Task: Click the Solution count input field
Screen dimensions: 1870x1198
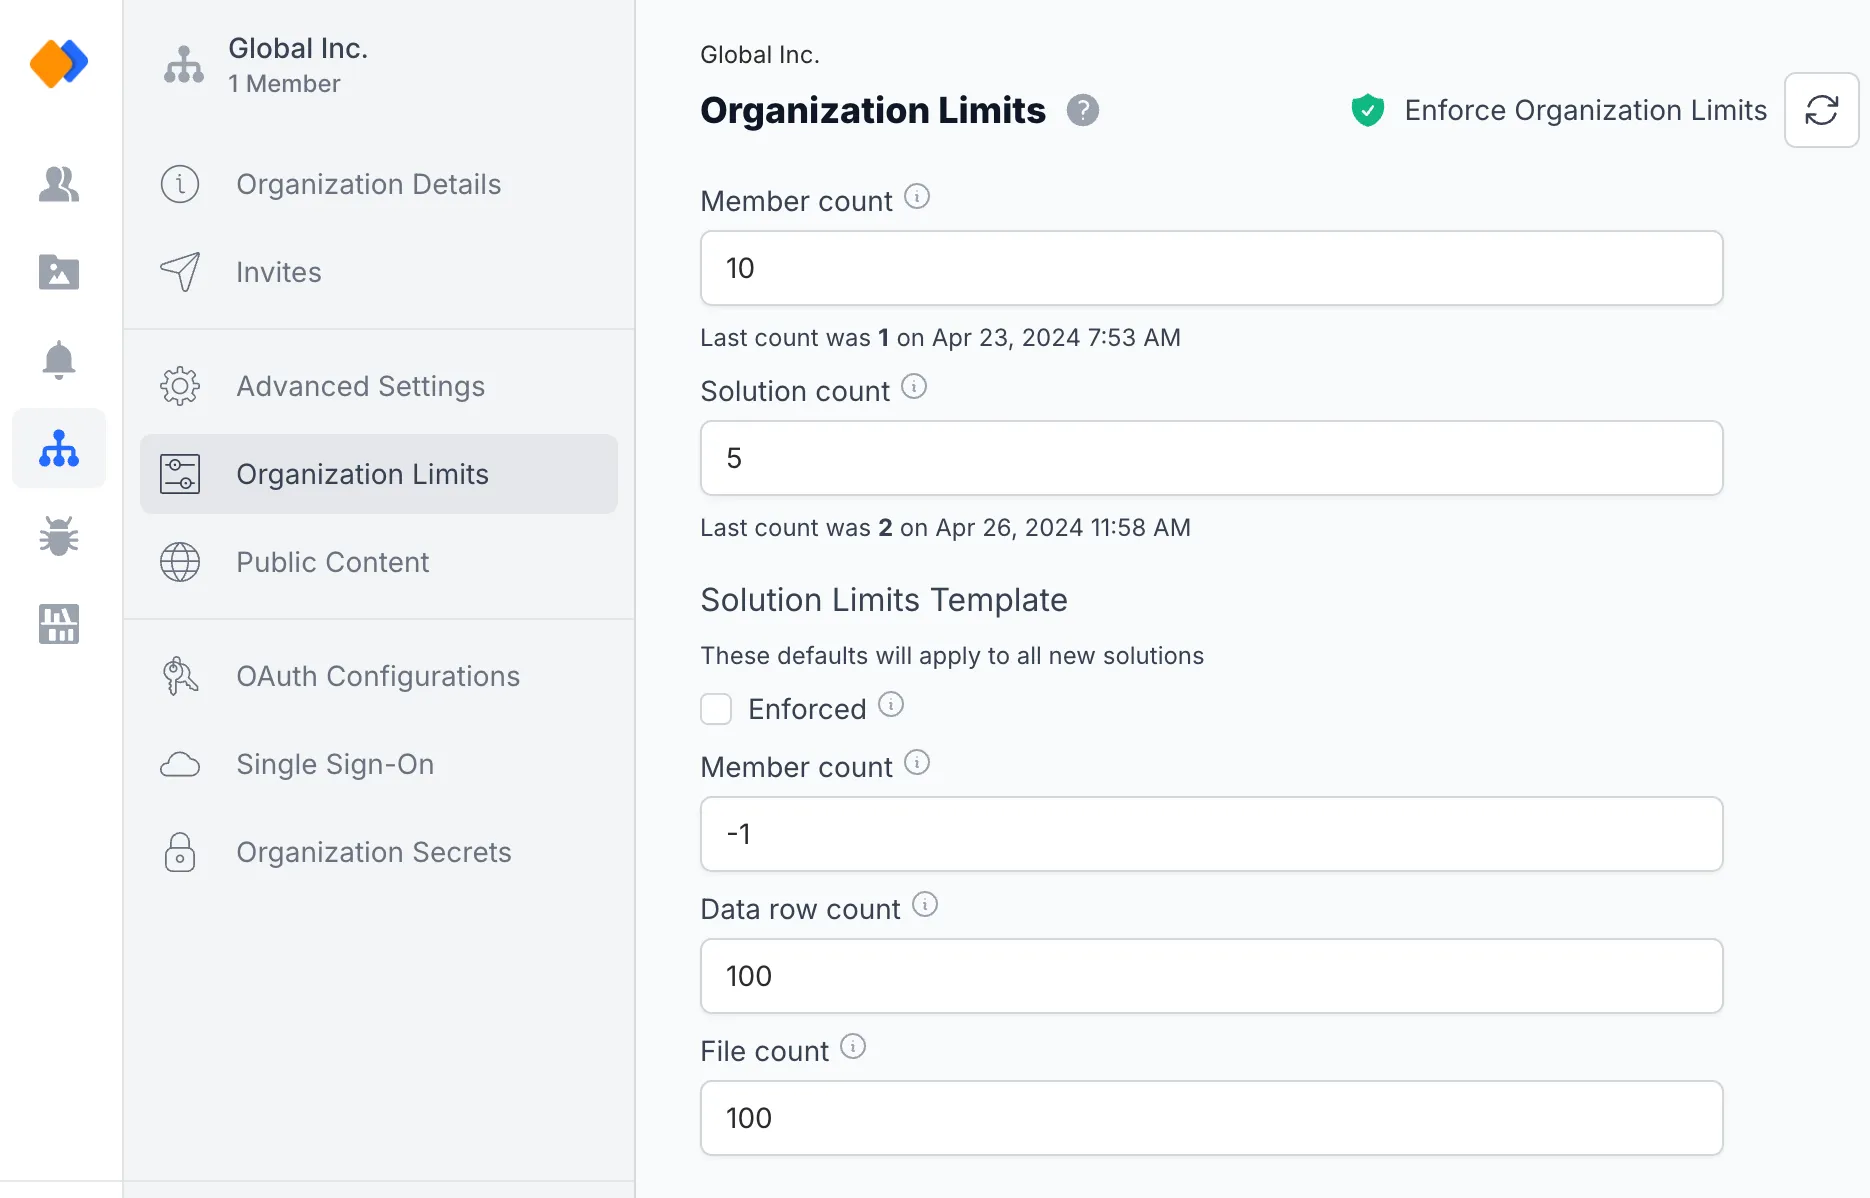Action: point(1211,458)
